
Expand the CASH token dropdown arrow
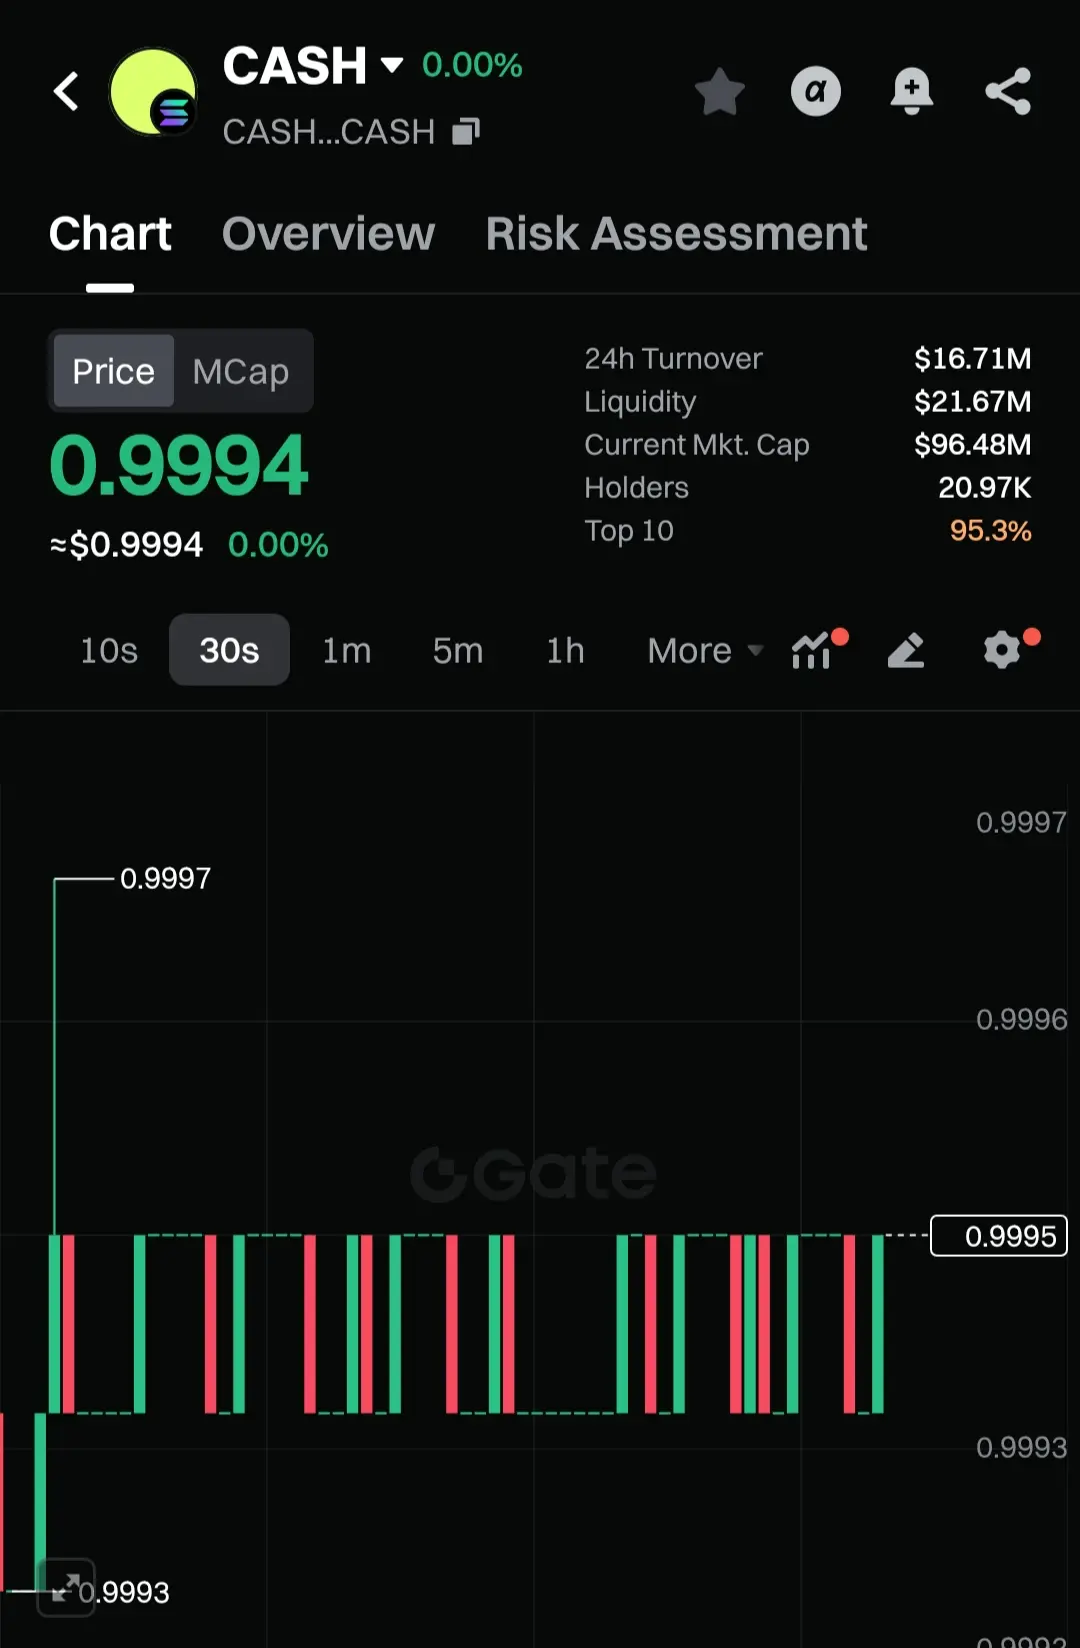(392, 66)
